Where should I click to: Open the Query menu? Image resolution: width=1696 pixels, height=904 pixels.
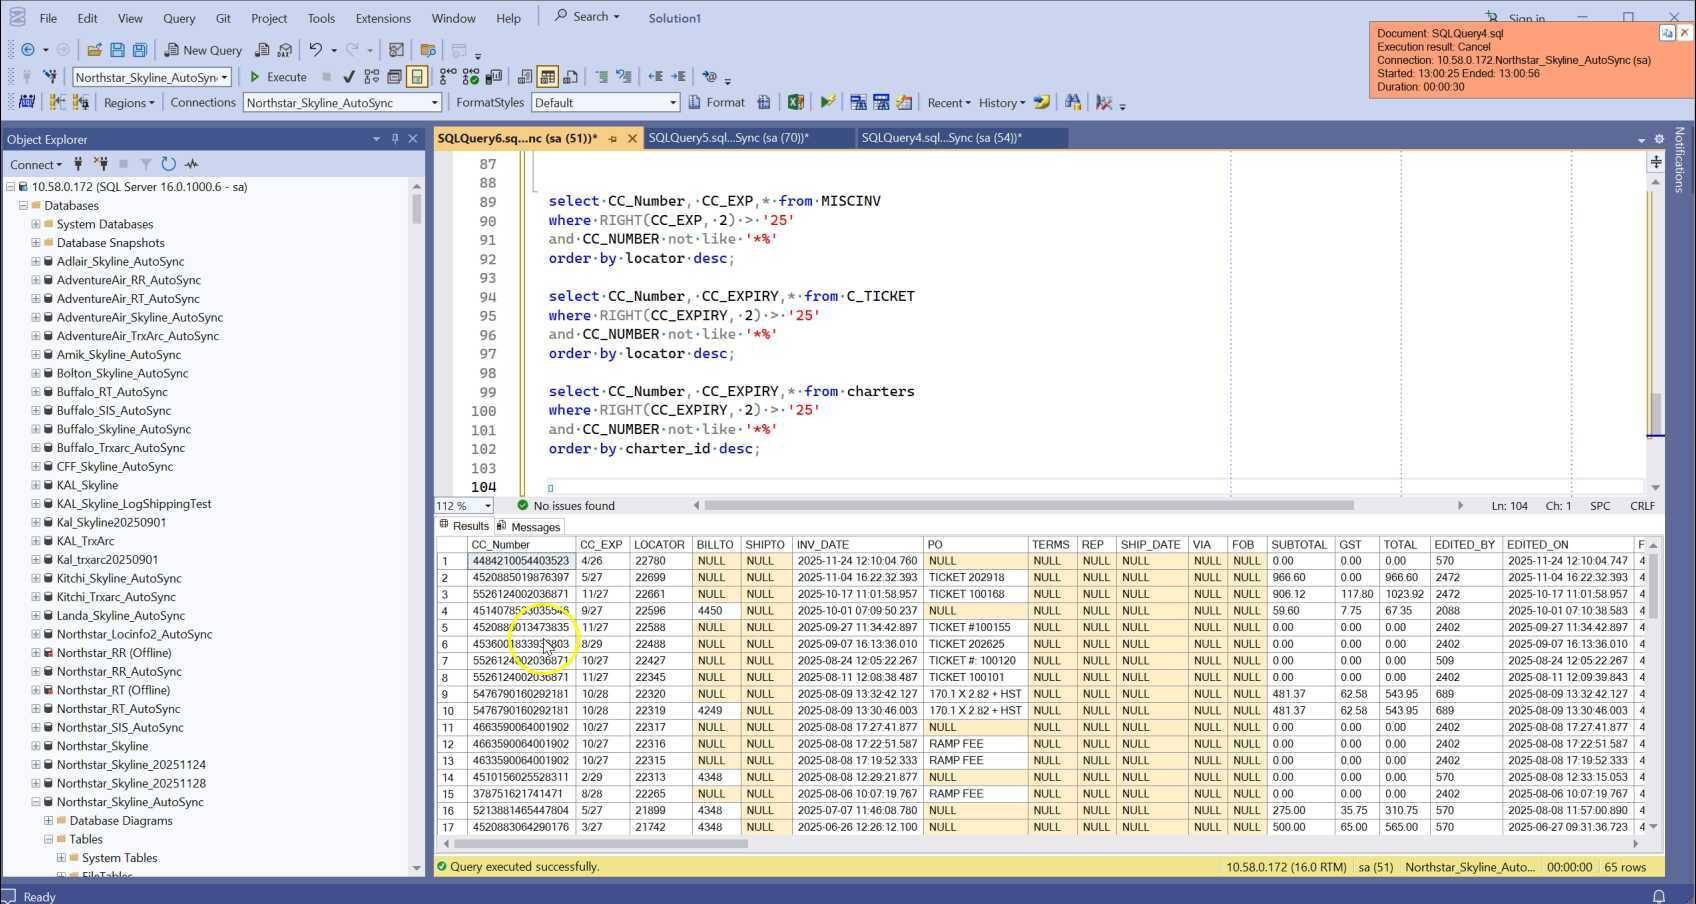click(x=179, y=18)
